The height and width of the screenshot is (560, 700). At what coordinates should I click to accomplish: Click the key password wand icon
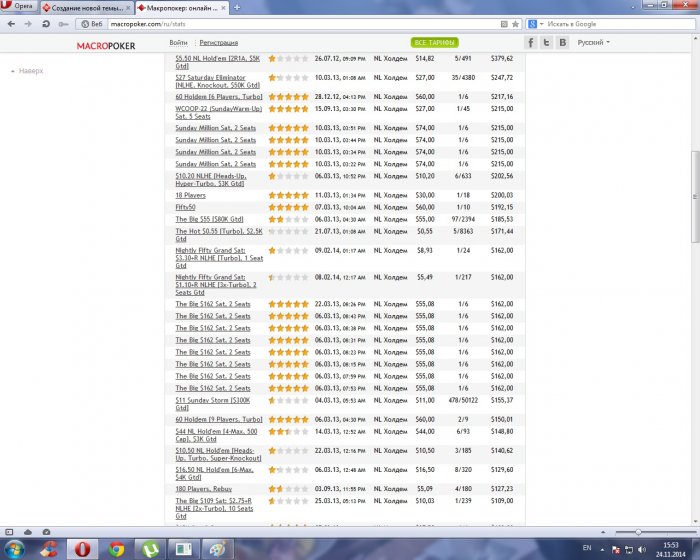point(64,24)
